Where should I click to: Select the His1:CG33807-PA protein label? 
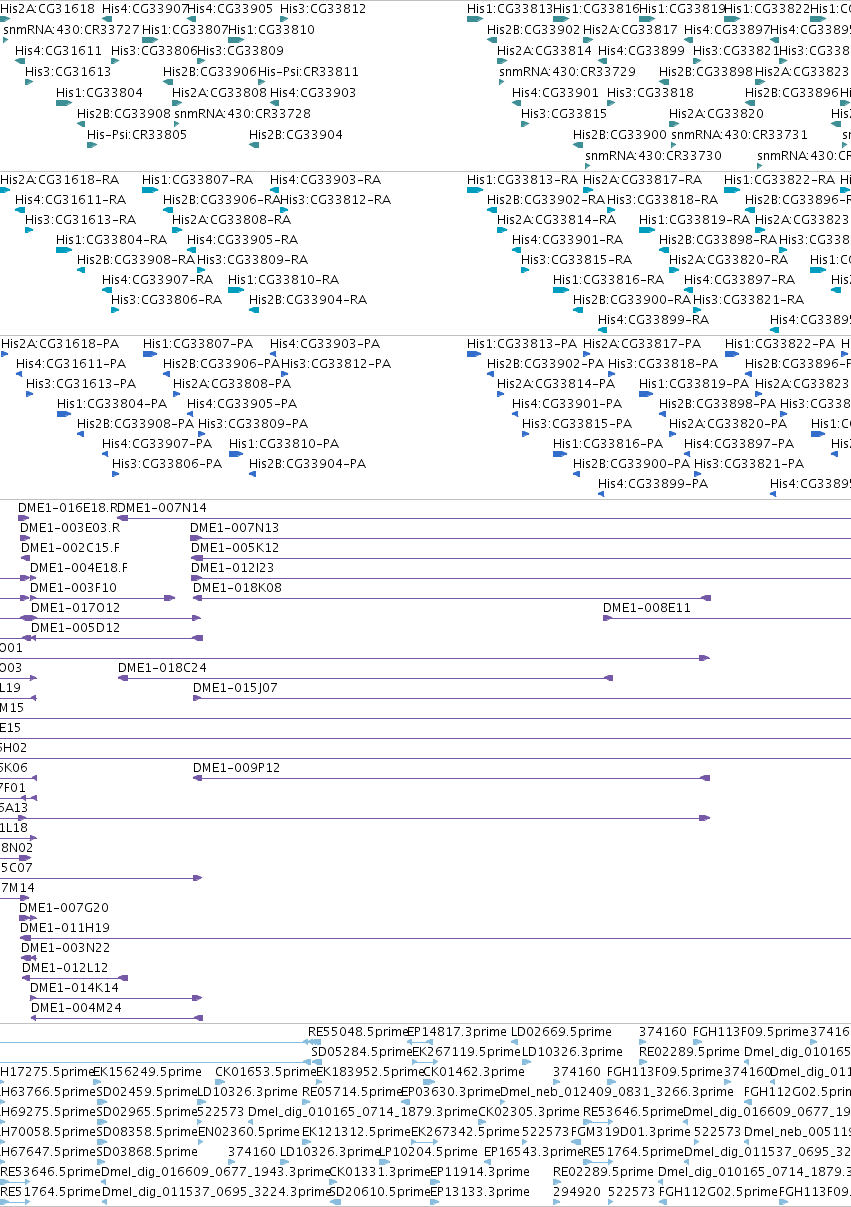pyautogui.click(x=198, y=344)
